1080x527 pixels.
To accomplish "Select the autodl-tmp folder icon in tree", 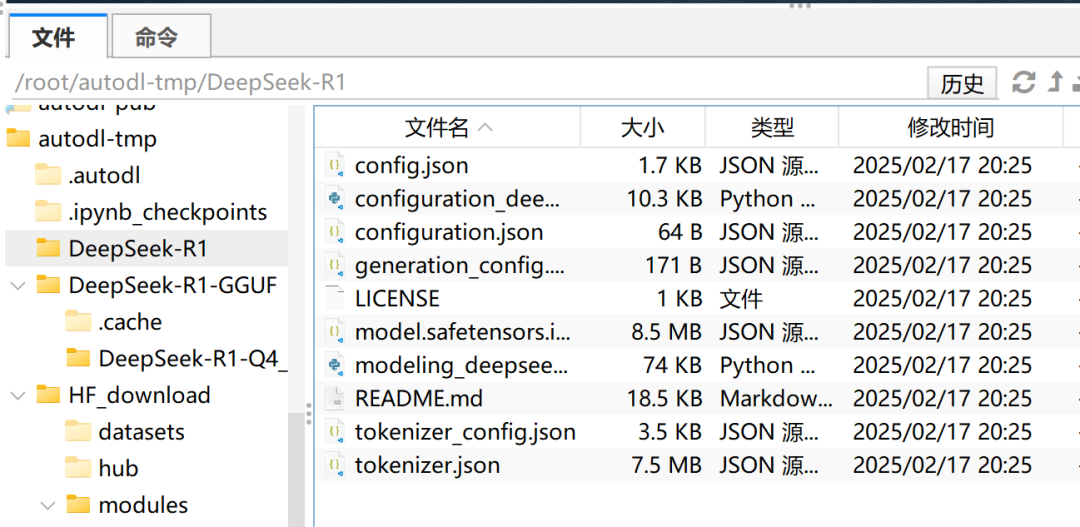I will (x=18, y=138).
